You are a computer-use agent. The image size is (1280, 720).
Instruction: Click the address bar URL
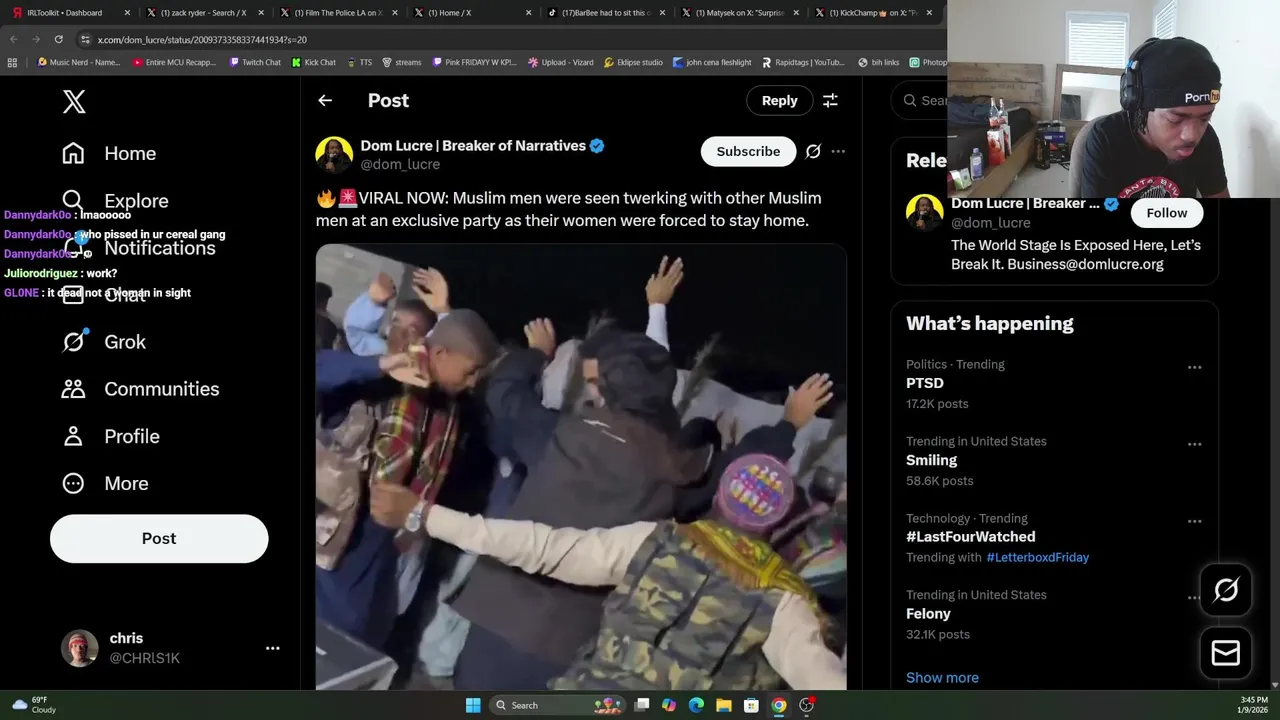202,39
